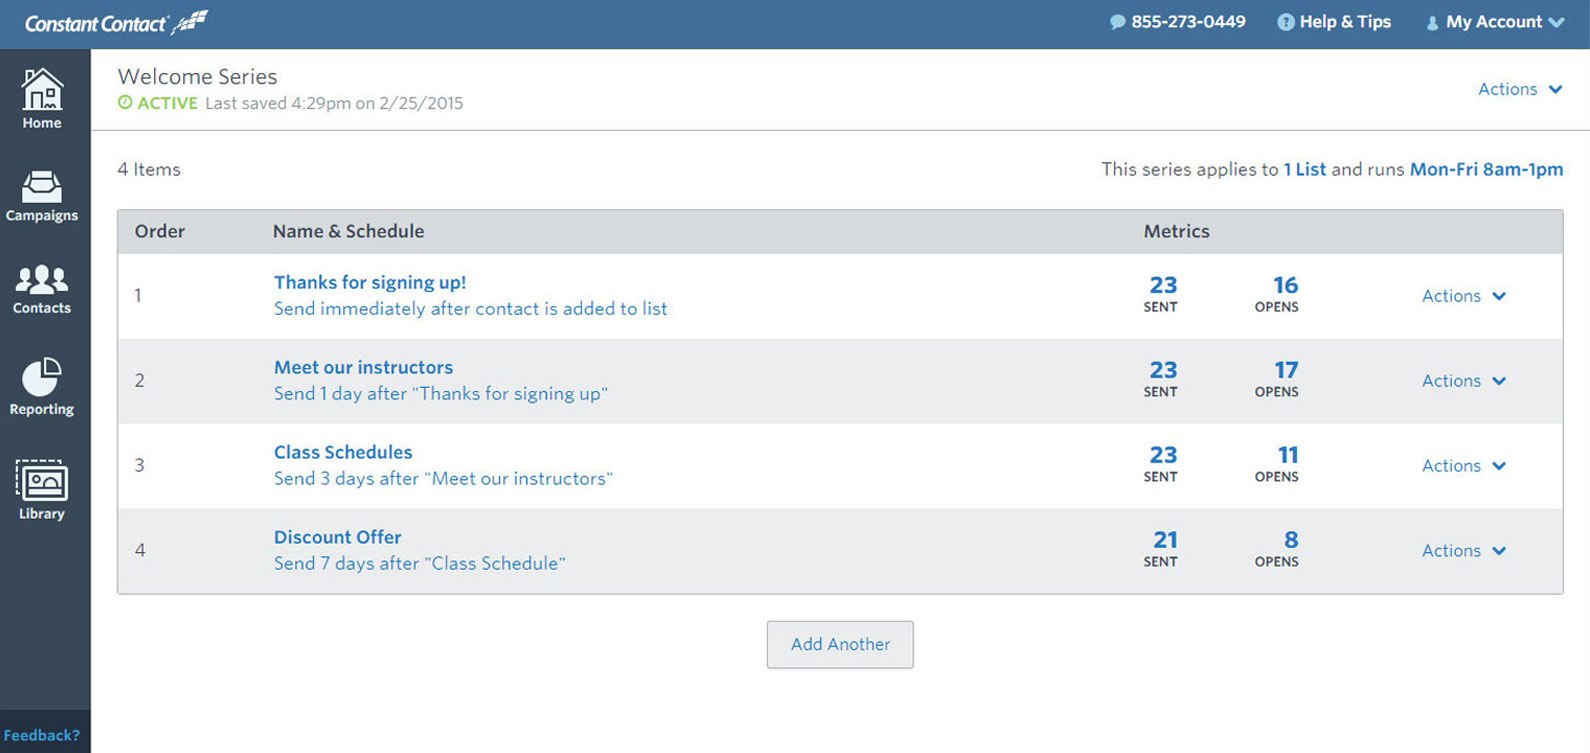The height and width of the screenshot is (753, 1590).
Task: Select the Reporting label in sidebar
Action: coord(42,409)
